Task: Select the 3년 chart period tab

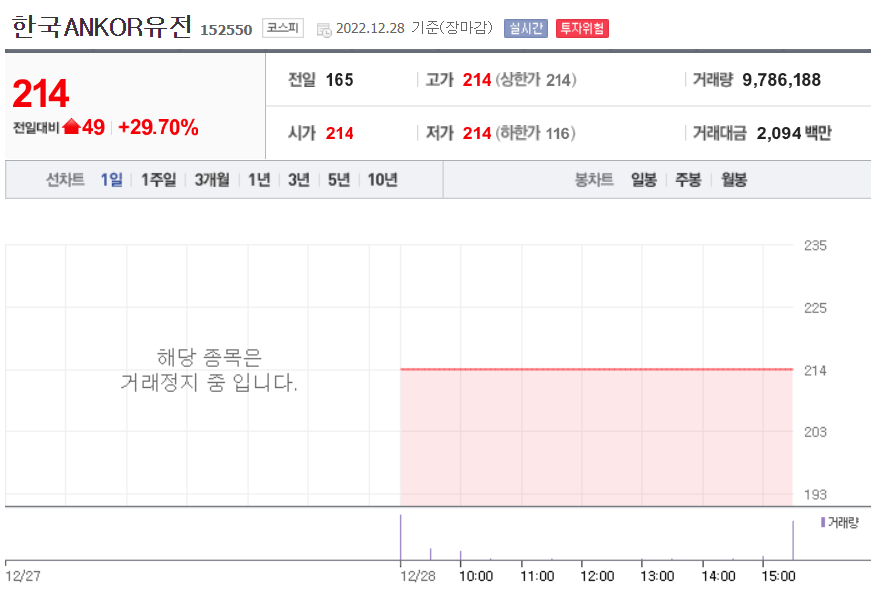Action: tap(297, 180)
